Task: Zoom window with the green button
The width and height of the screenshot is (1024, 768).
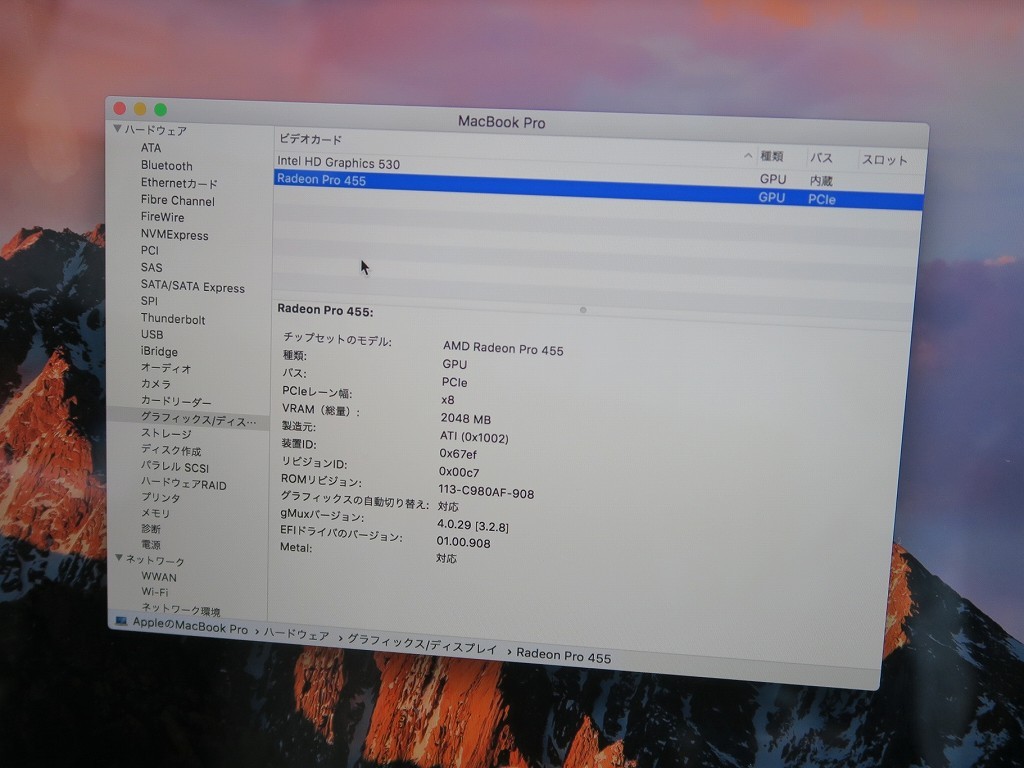Action: (x=160, y=109)
